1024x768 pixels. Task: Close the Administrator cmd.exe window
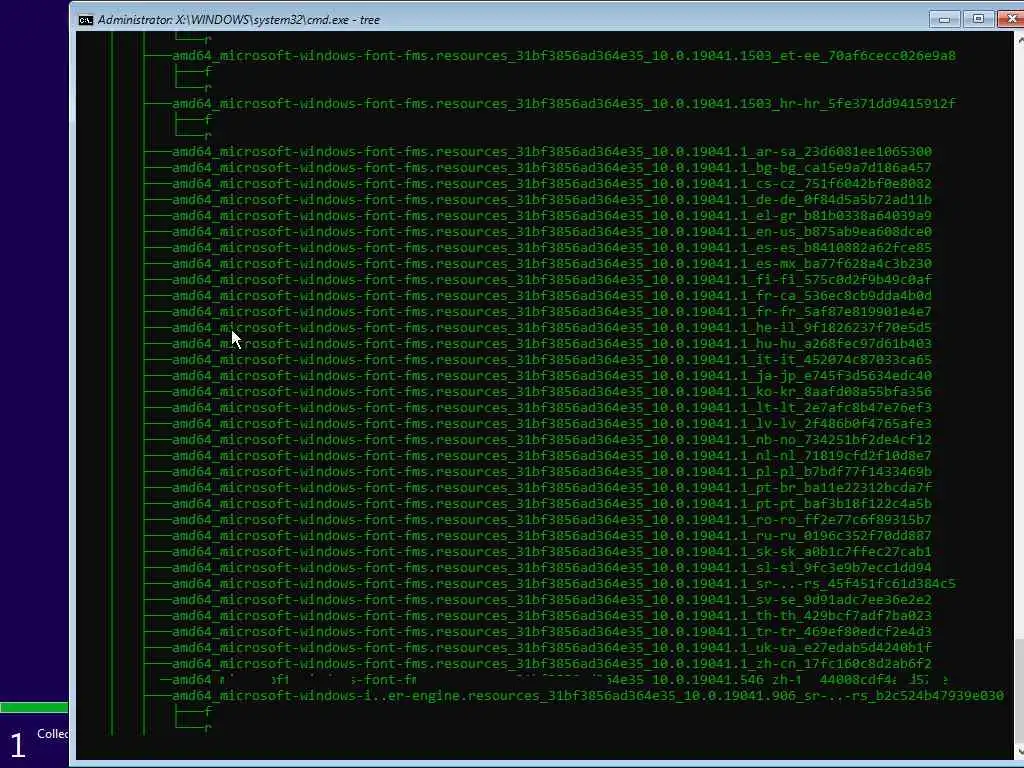point(1011,19)
